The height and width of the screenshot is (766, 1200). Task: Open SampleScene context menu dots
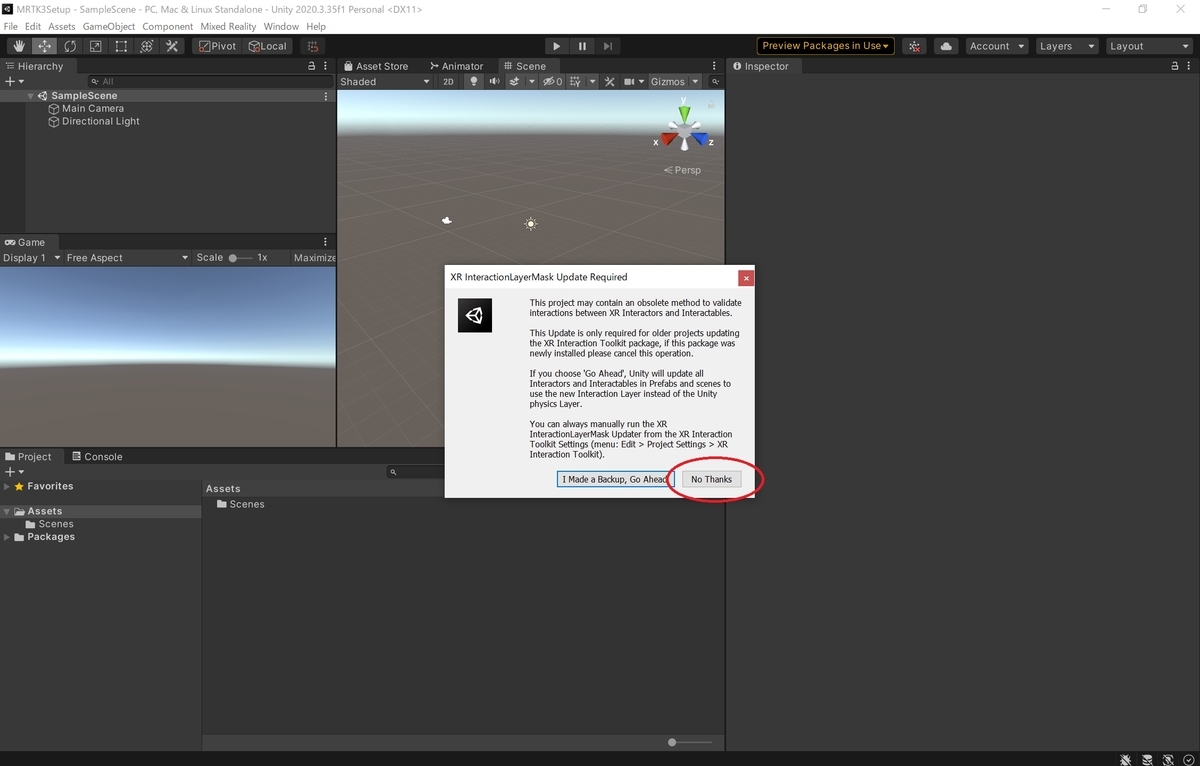click(326, 96)
